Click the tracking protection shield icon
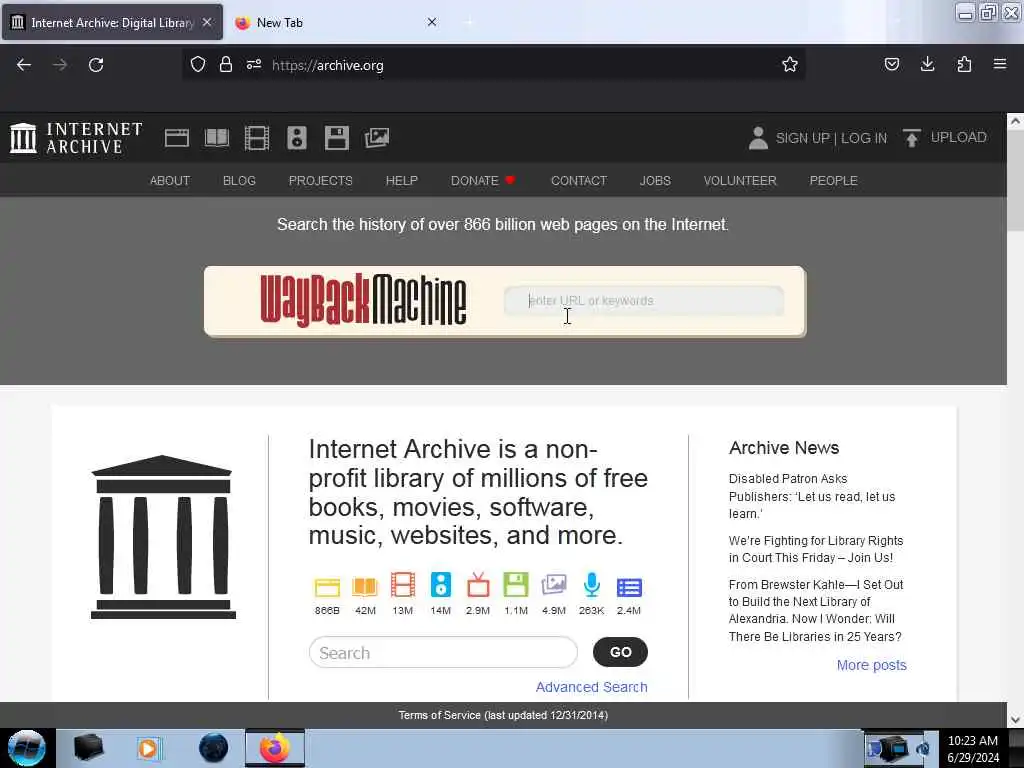 coord(198,64)
